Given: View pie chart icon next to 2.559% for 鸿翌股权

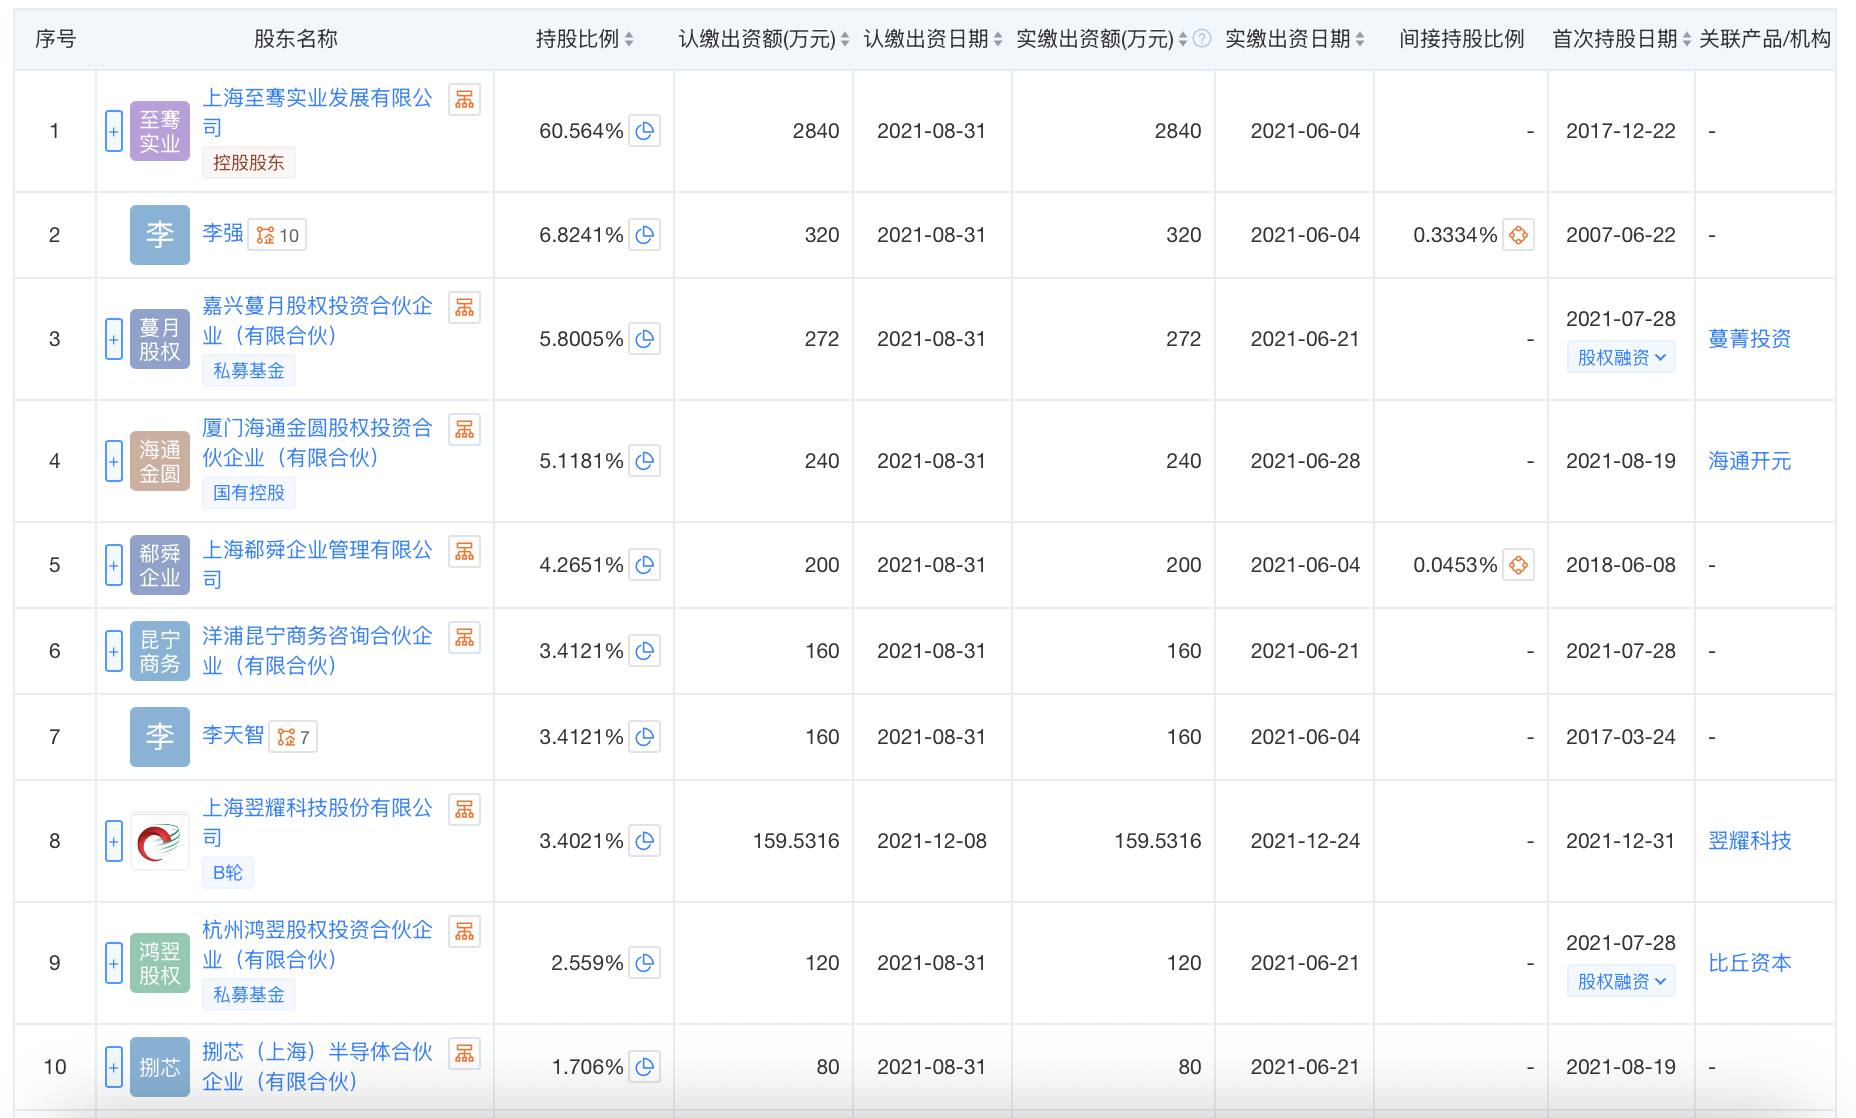Looking at the screenshot, I should pyautogui.click(x=646, y=963).
